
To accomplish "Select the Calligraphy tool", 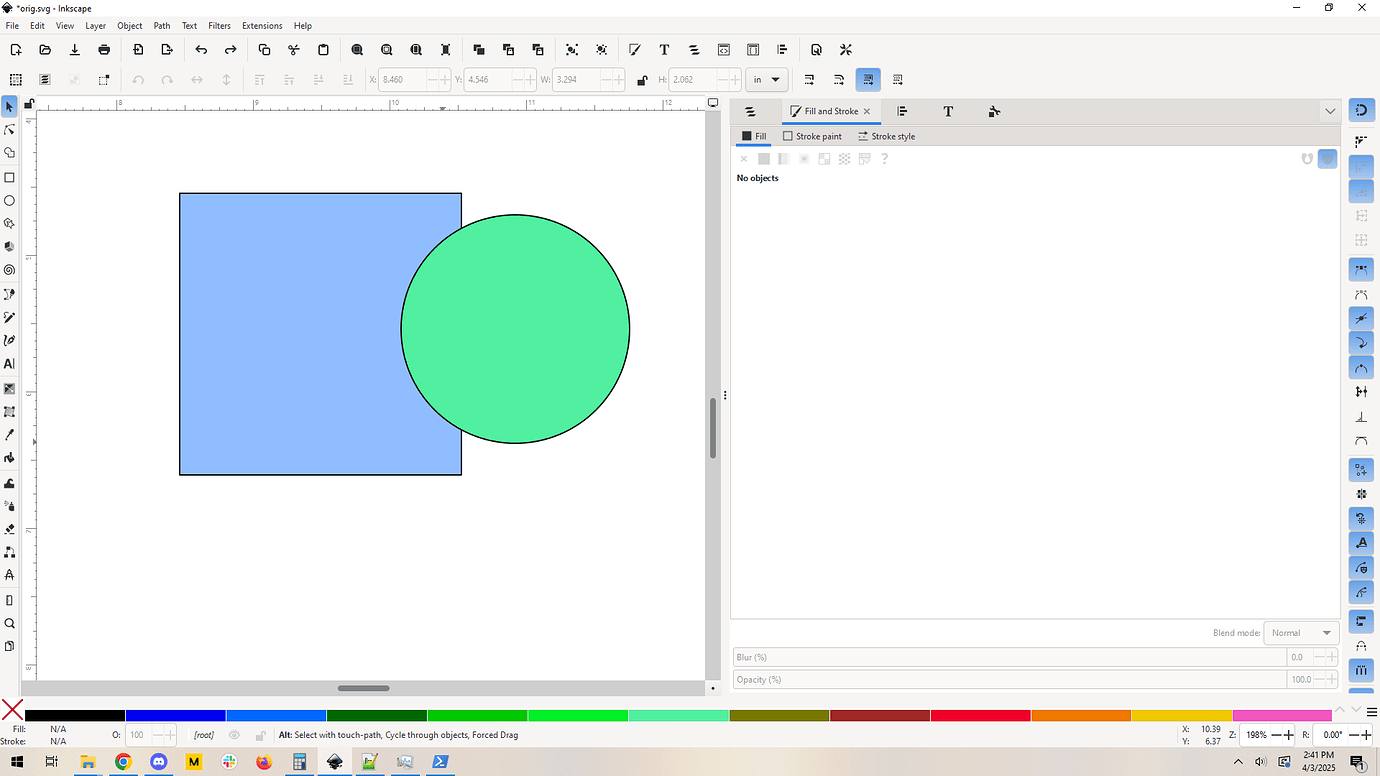I will 10,340.
